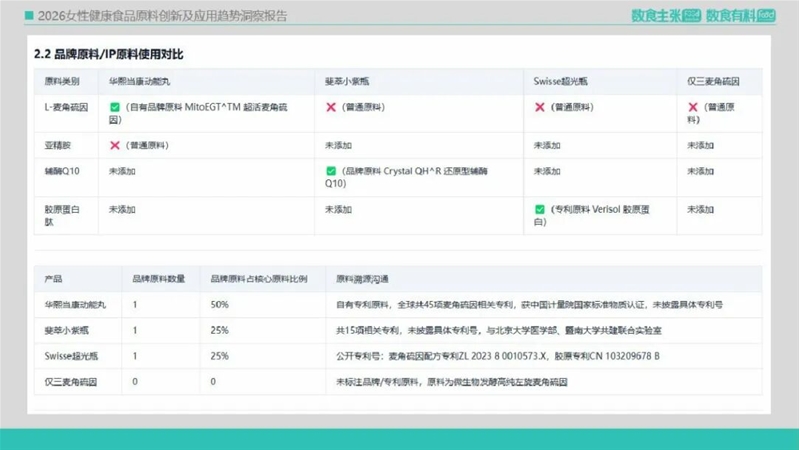Click row label 胶原蛋白肽
The image size is (799, 450).
point(62,216)
